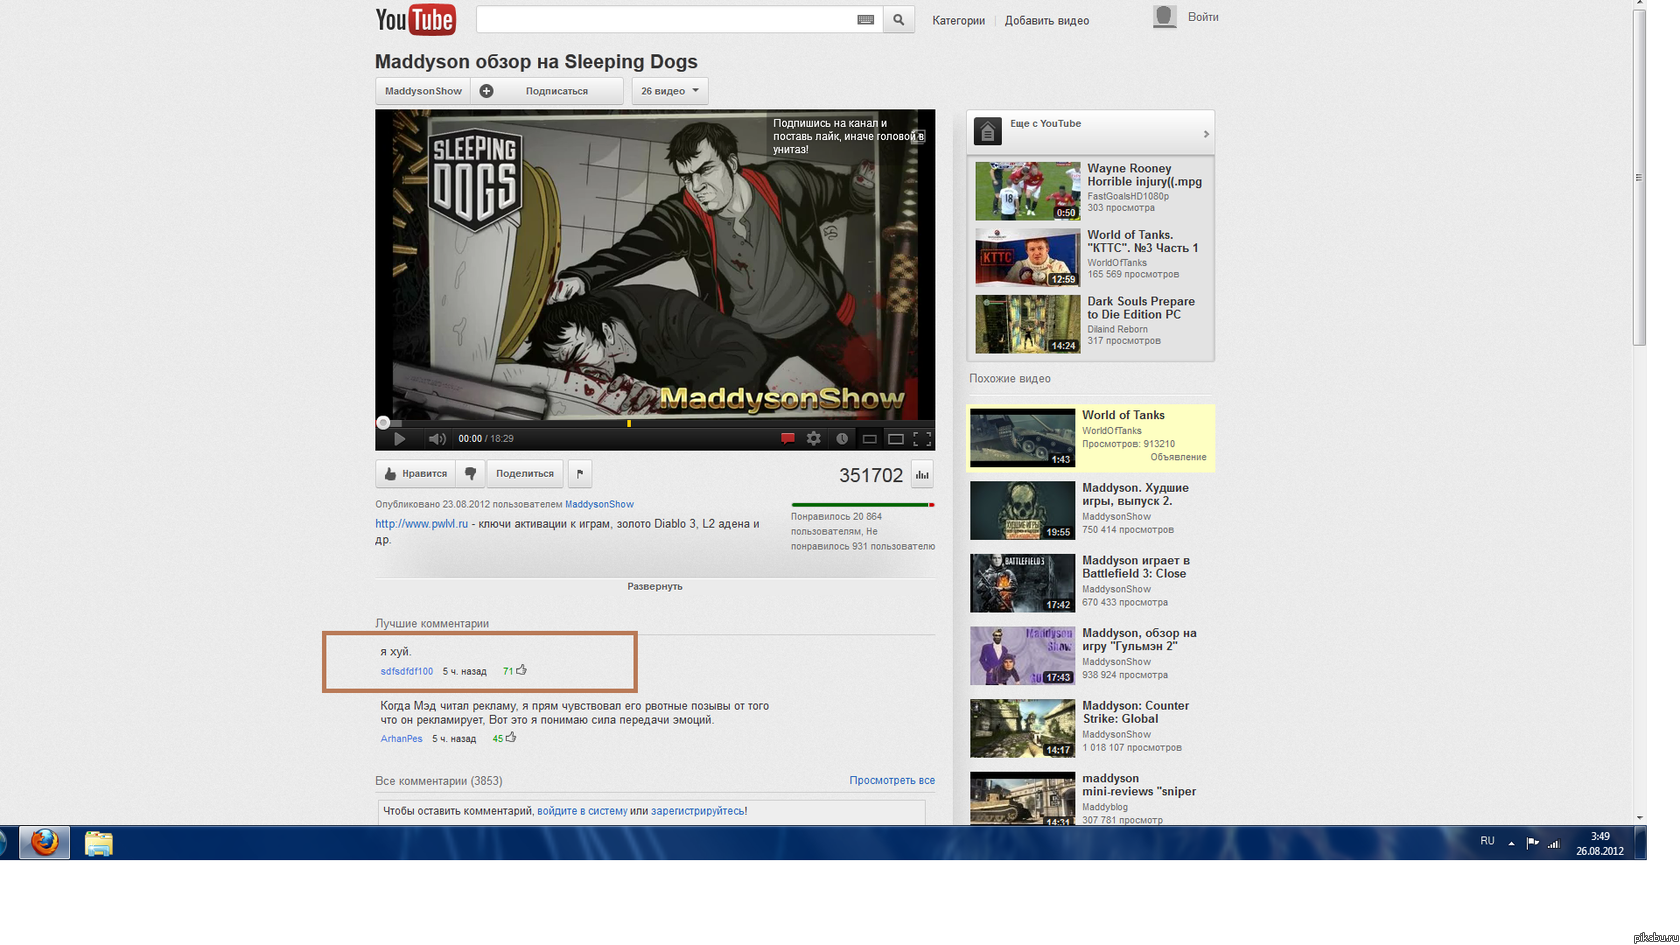Click the Watch Later clock icon
The width and height of the screenshot is (1680, 945).
point(842,439)
